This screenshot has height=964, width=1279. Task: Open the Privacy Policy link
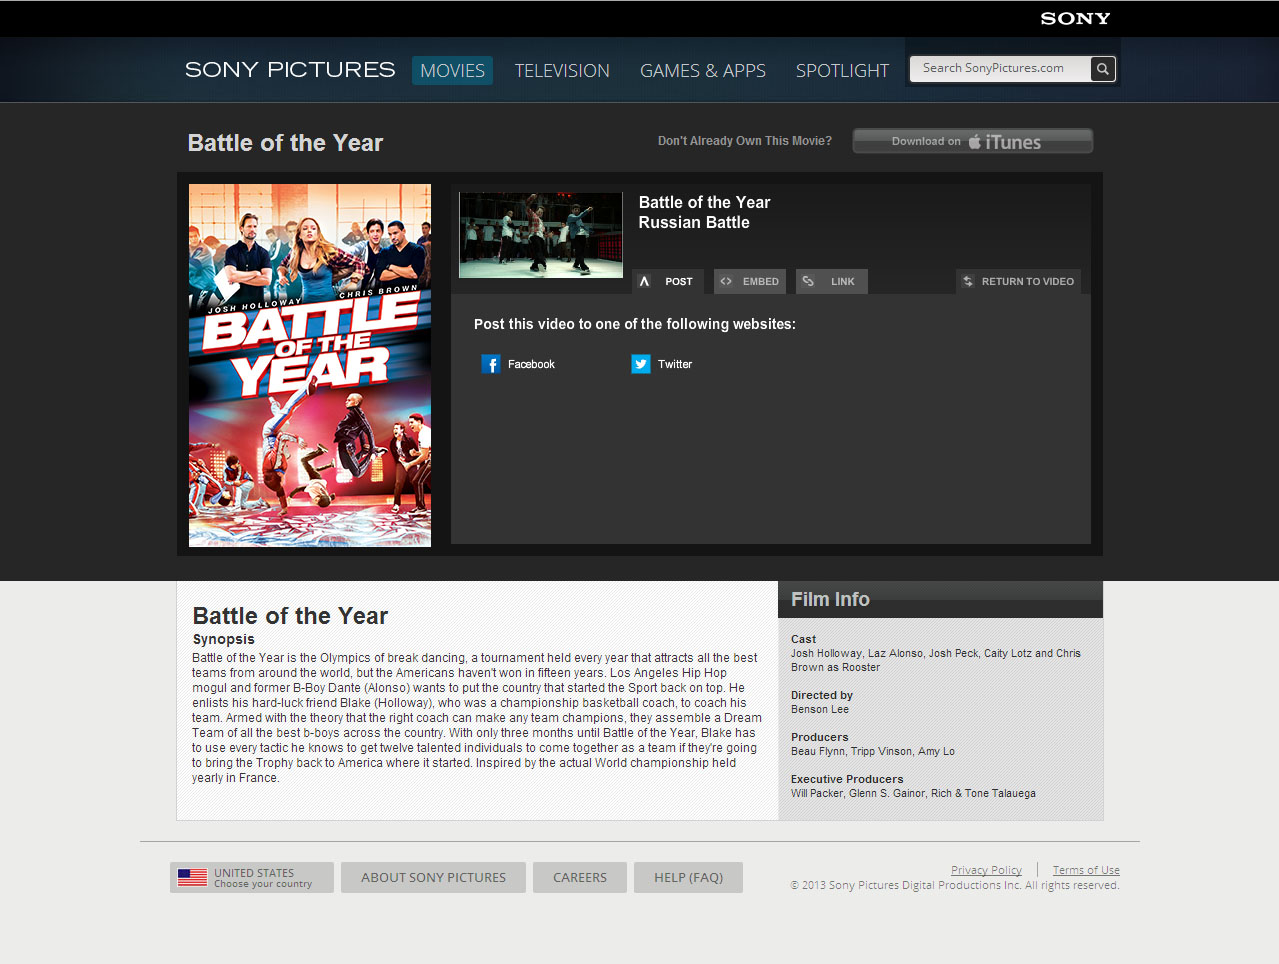[986, 870]
